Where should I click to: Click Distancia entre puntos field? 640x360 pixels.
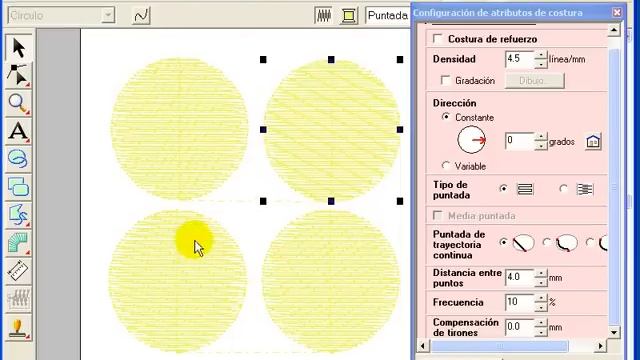pos(519,278)
